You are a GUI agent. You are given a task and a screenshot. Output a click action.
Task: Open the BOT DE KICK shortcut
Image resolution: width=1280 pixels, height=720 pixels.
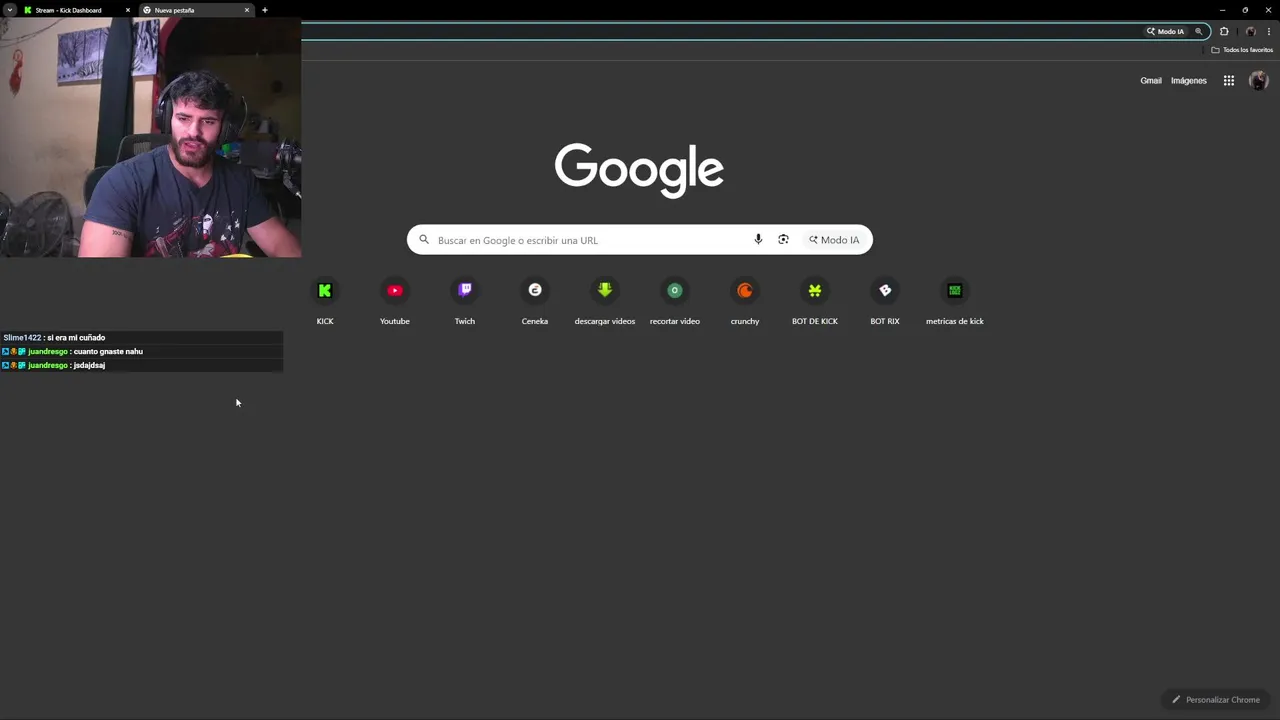pos(815,302)
